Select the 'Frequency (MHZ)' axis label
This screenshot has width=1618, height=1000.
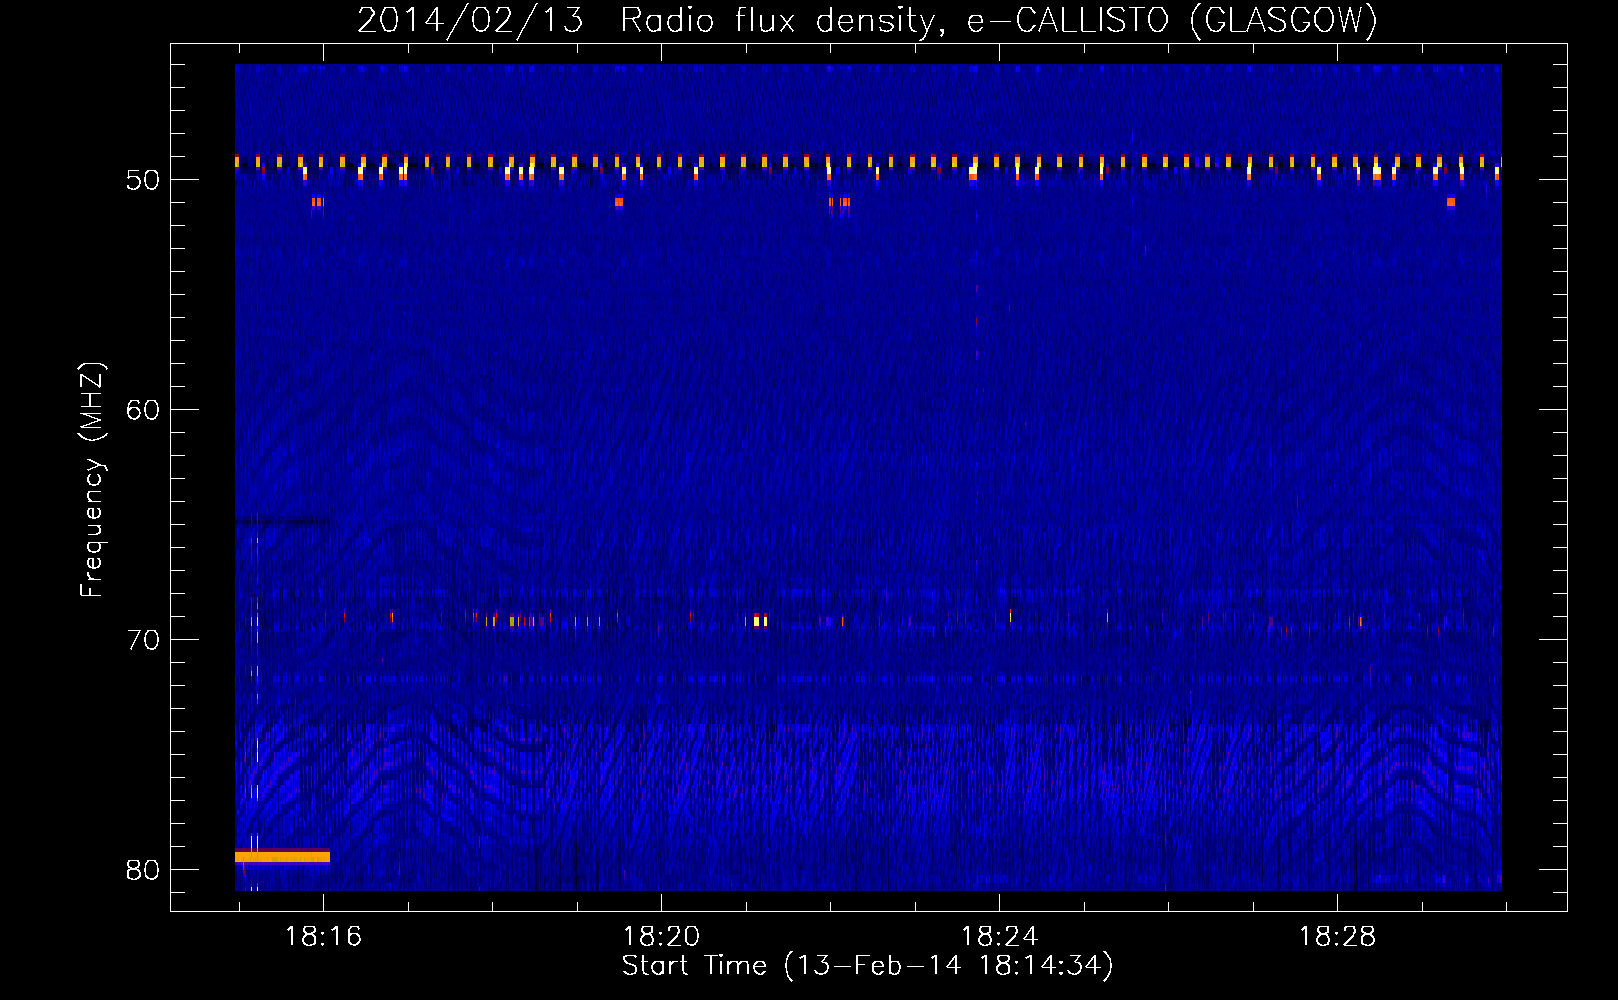(91, 480)
